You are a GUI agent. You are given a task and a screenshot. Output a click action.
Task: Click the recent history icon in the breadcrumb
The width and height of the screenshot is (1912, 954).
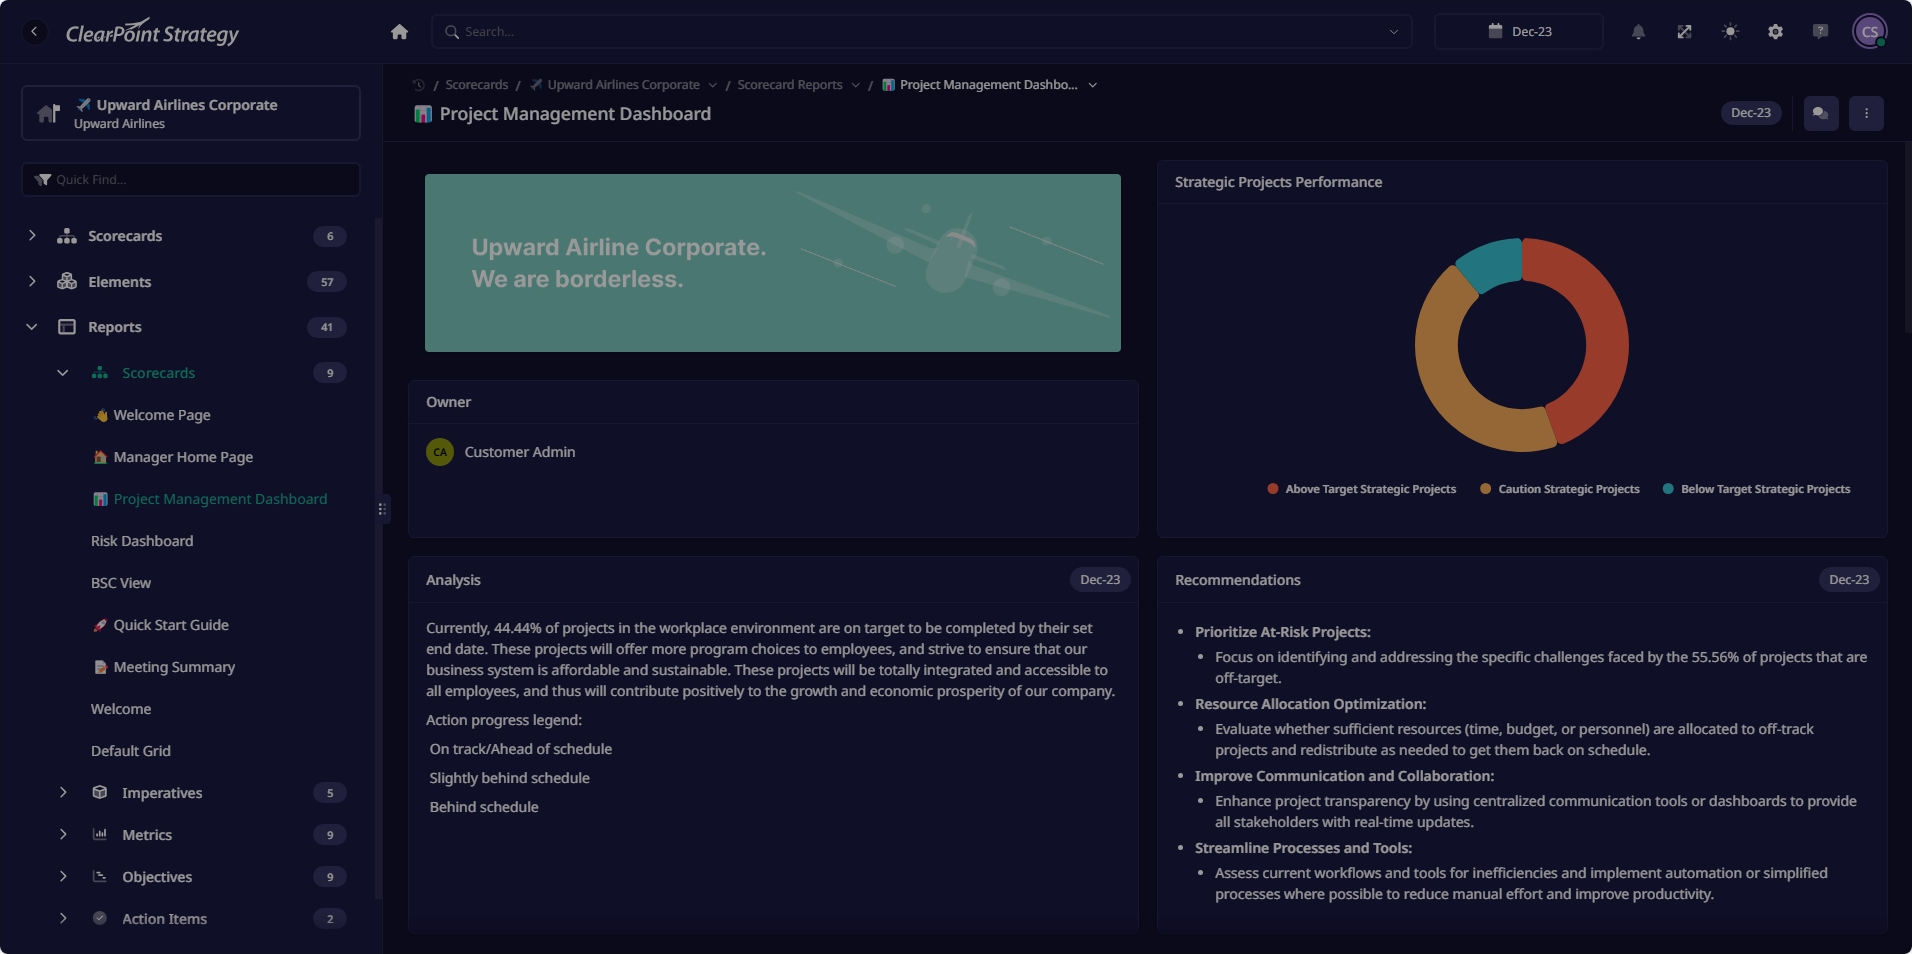point(419,85)
